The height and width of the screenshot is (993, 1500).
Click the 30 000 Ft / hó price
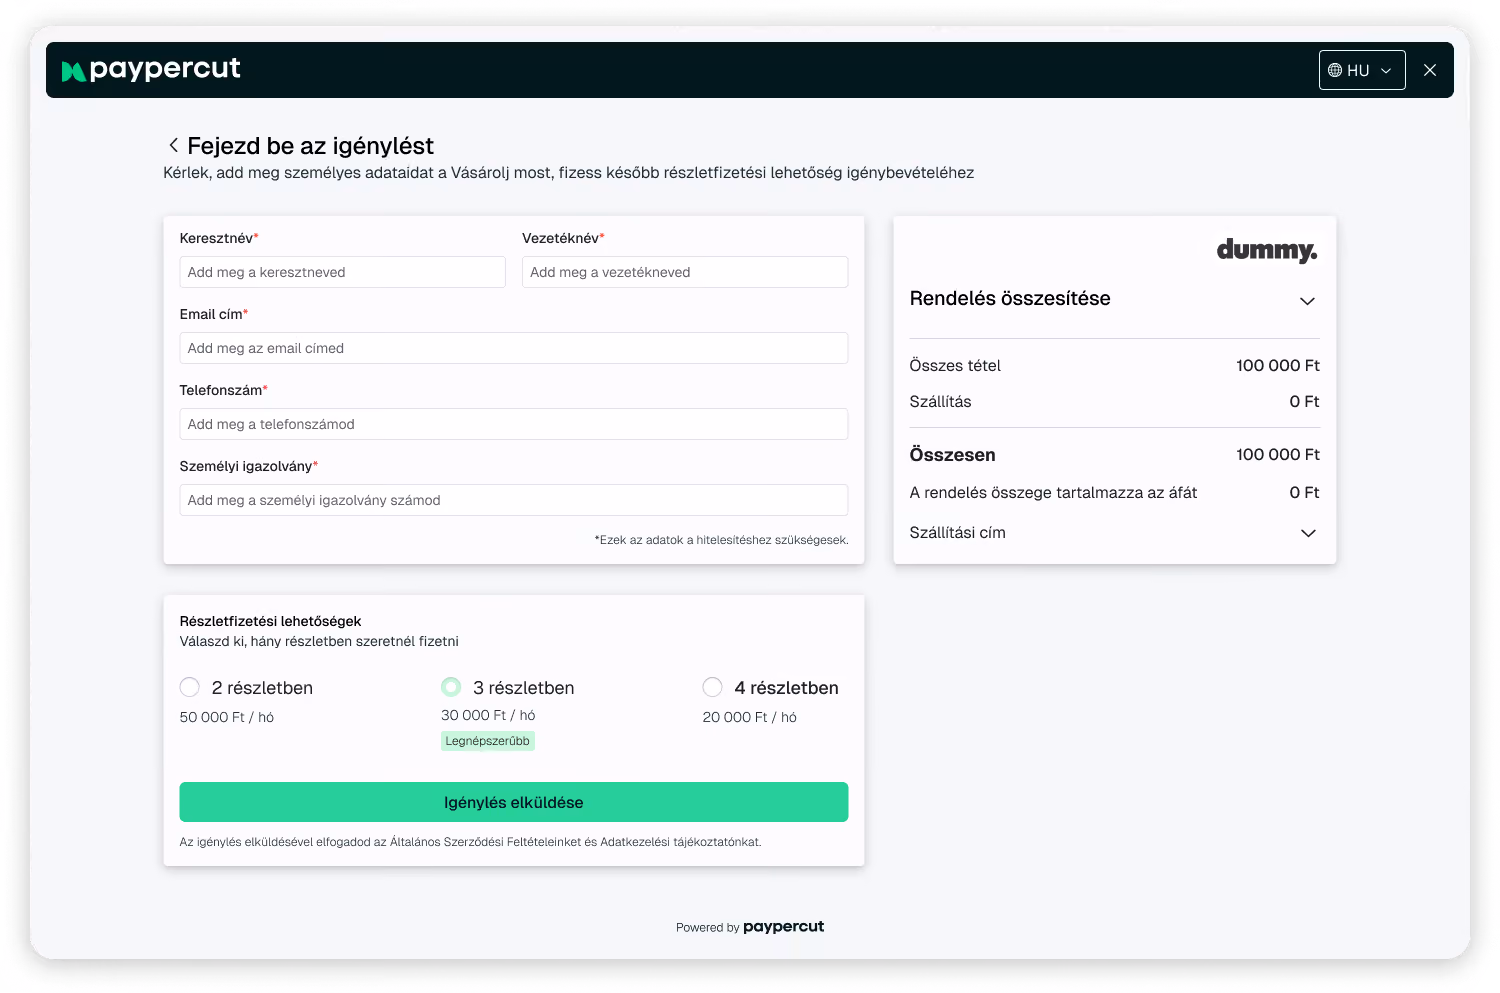(488, 715)
